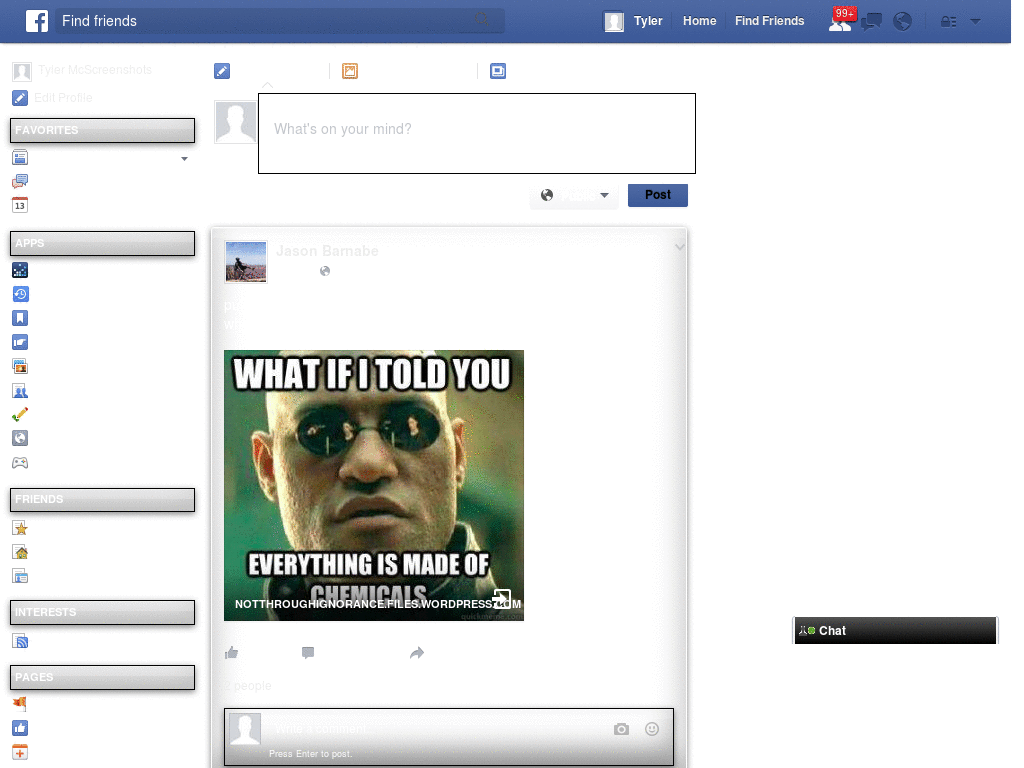Image resolution: width=1024 pixels, height=768 pixels.
Task: Open the Messages speech-bubble icon under Favorites
Action: coord(20,181)
